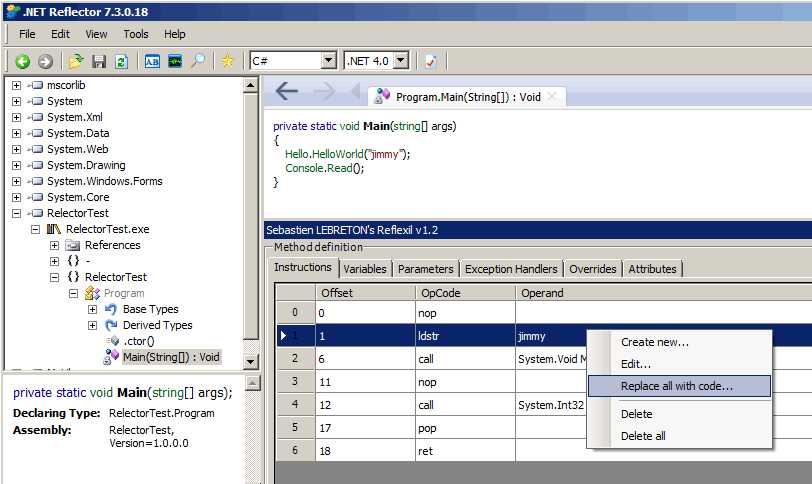Expand the mscorlib assembly node

point(17,85)
